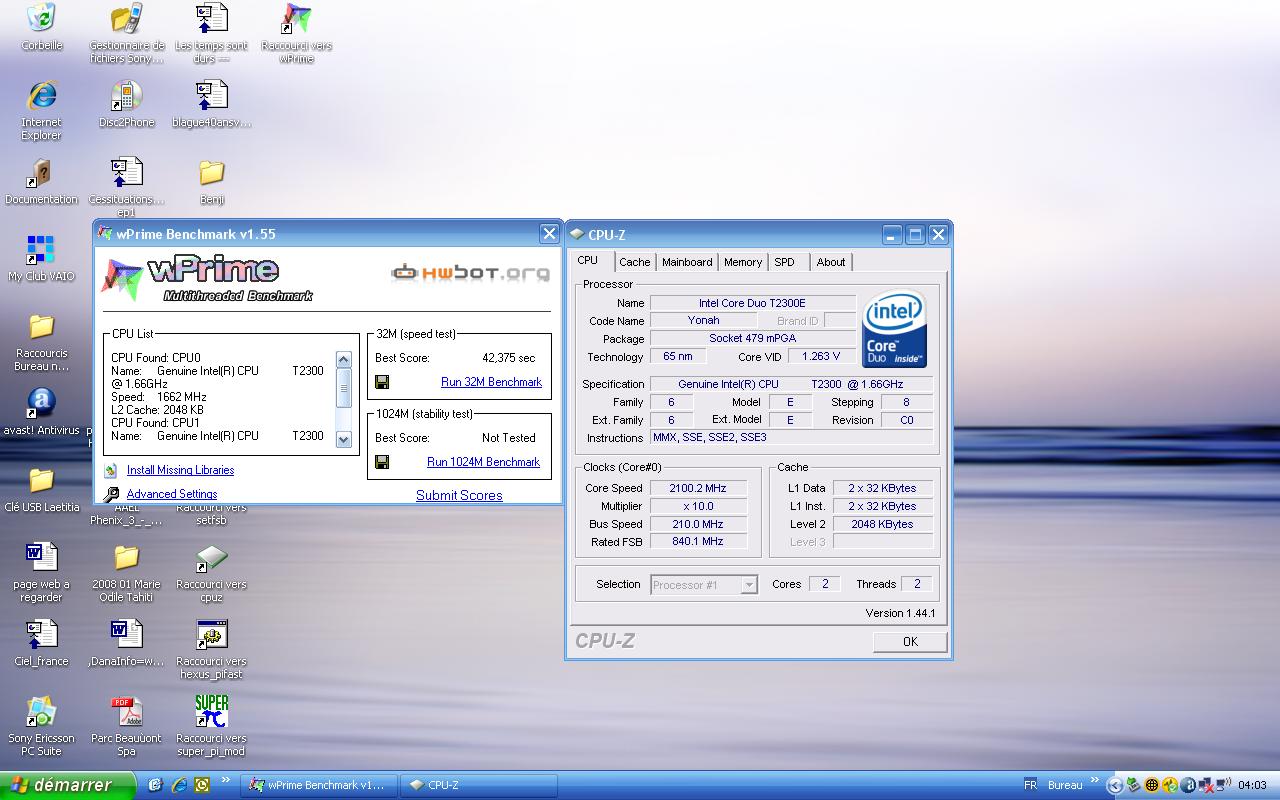The width and height of the screenshot is (1280, 800).
Task: Select the blague40ansv desktop file
Action: click(x=211, y=104)
